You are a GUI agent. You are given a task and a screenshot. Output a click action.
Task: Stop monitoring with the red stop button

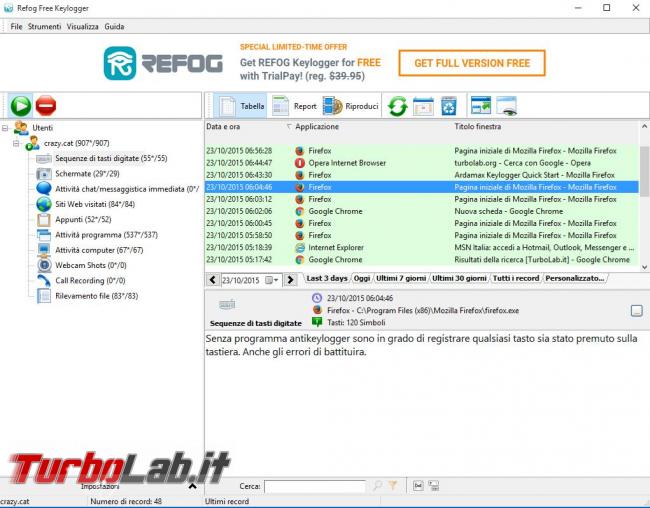(x=46, y=106)
